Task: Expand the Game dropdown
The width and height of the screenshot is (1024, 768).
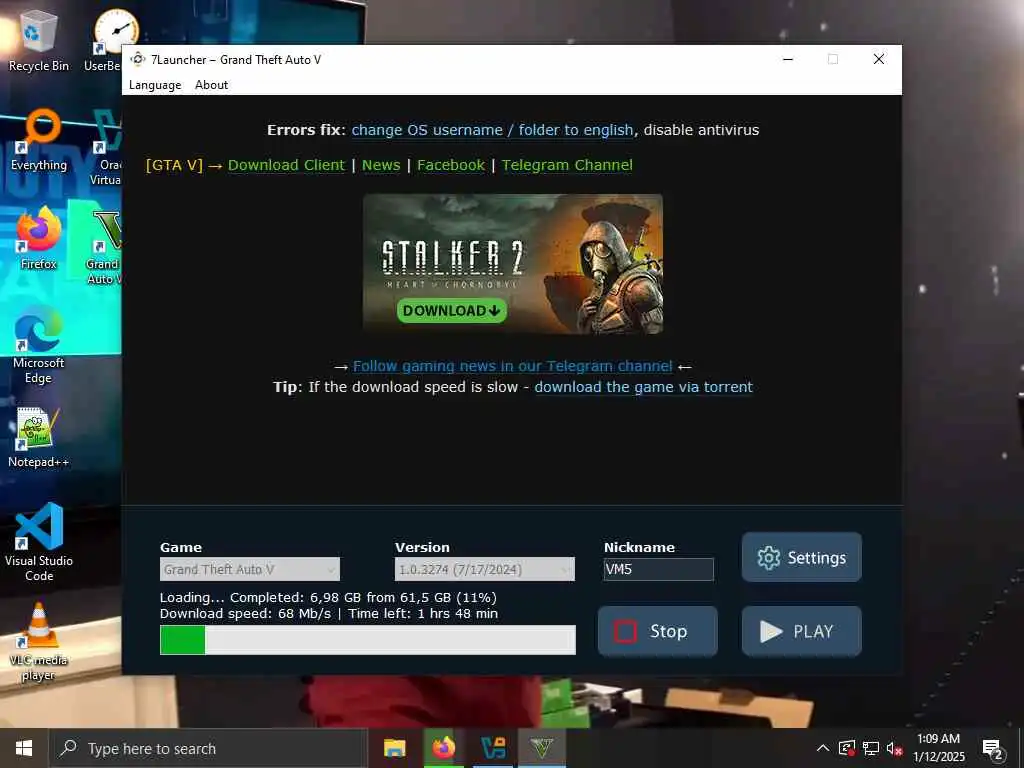Action: pos(249,569)
